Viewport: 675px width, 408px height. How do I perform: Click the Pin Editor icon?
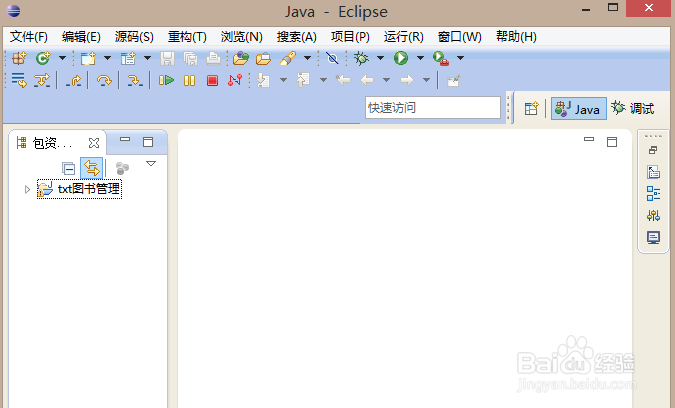click(453, 80)
